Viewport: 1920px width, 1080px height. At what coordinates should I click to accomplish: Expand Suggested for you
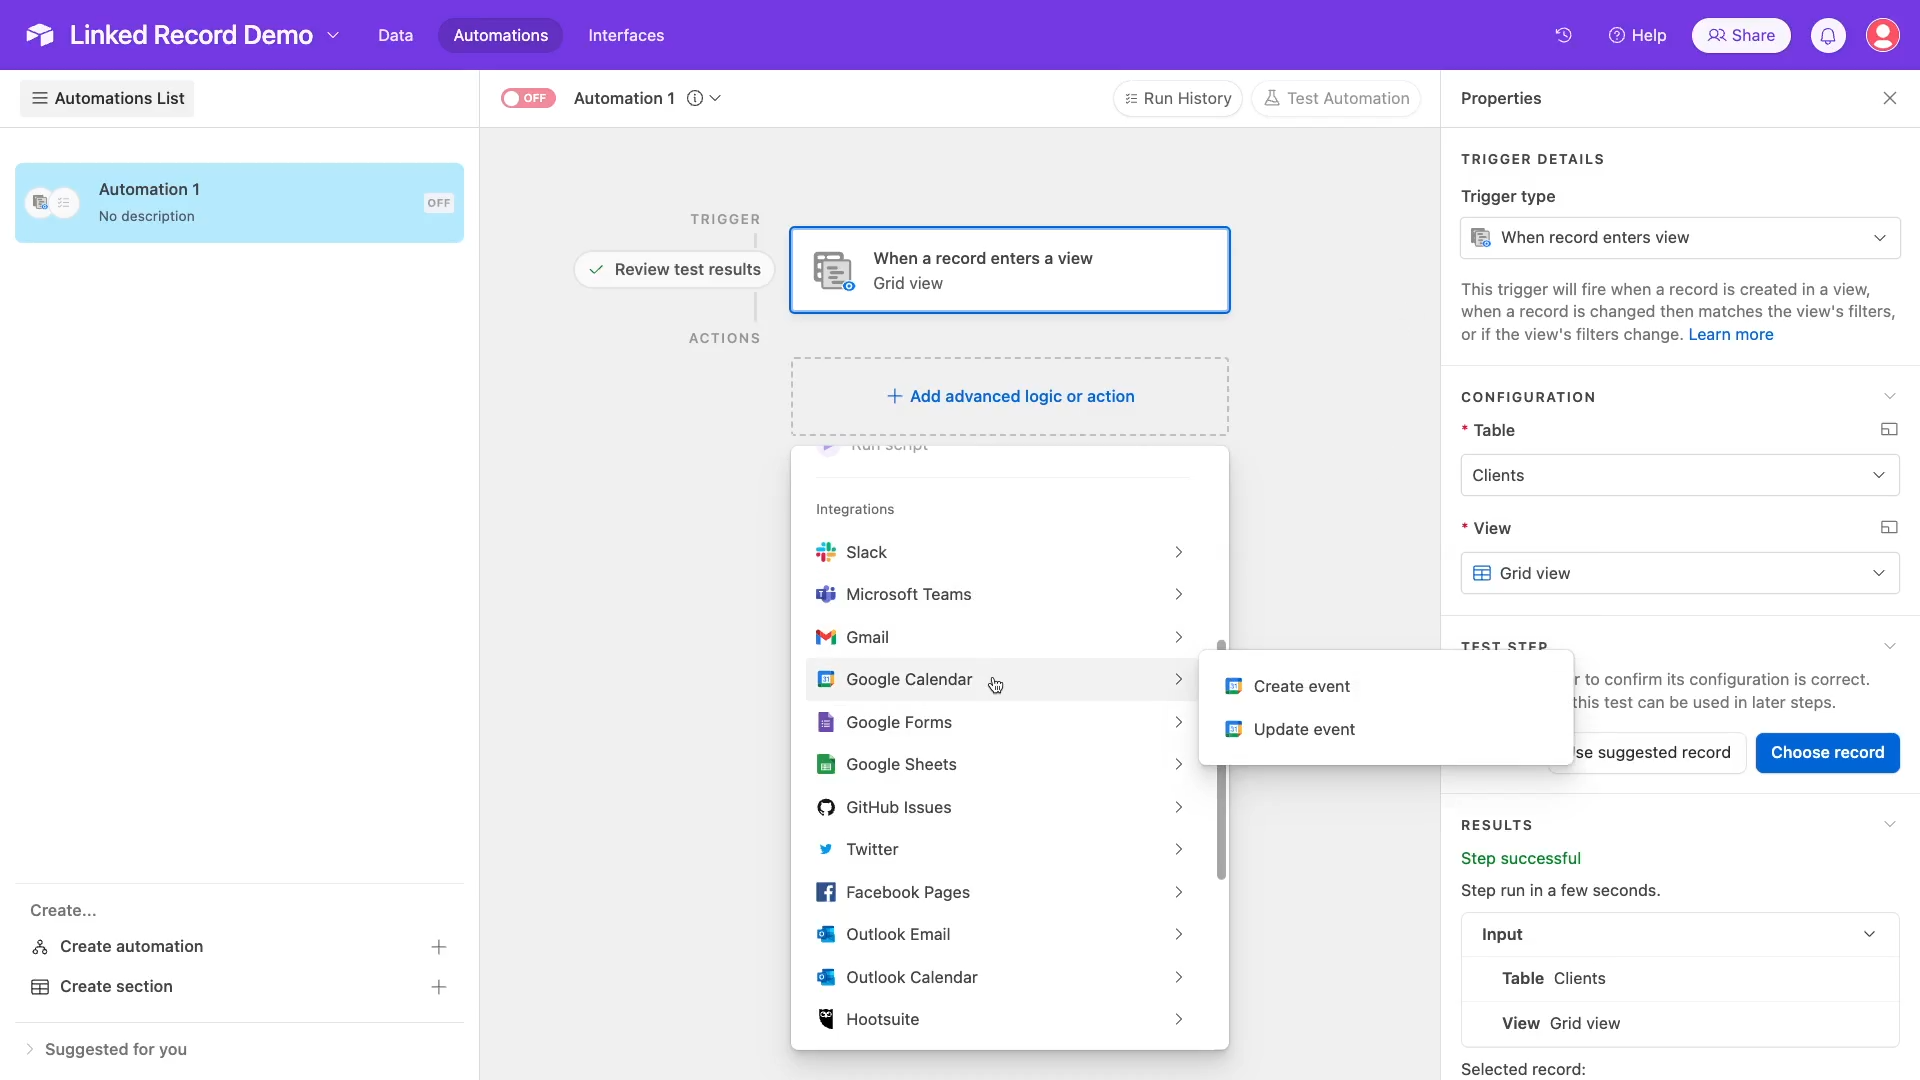(x=106, y=1049)
